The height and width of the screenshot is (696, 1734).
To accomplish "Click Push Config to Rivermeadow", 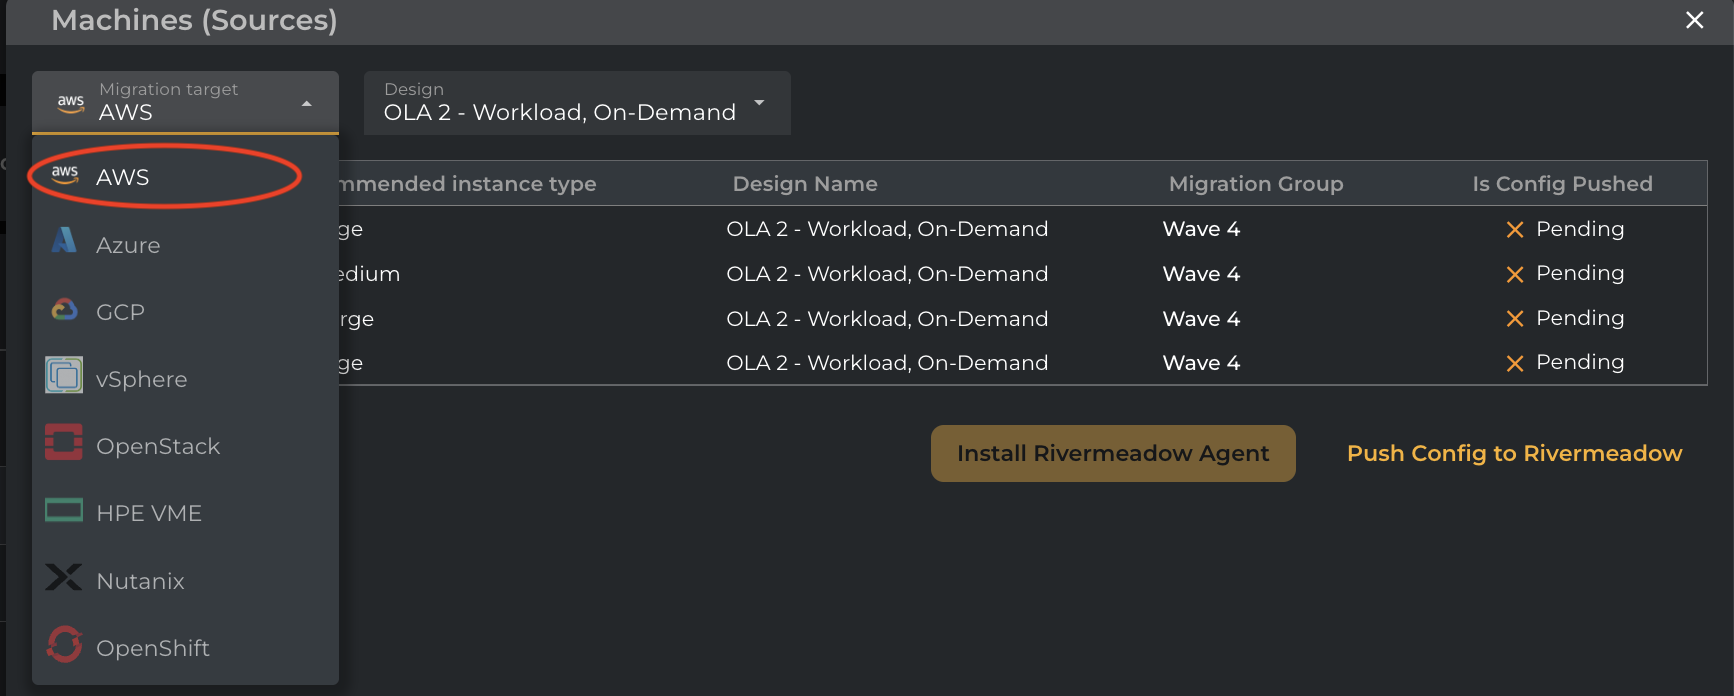I will point(1514,453).
